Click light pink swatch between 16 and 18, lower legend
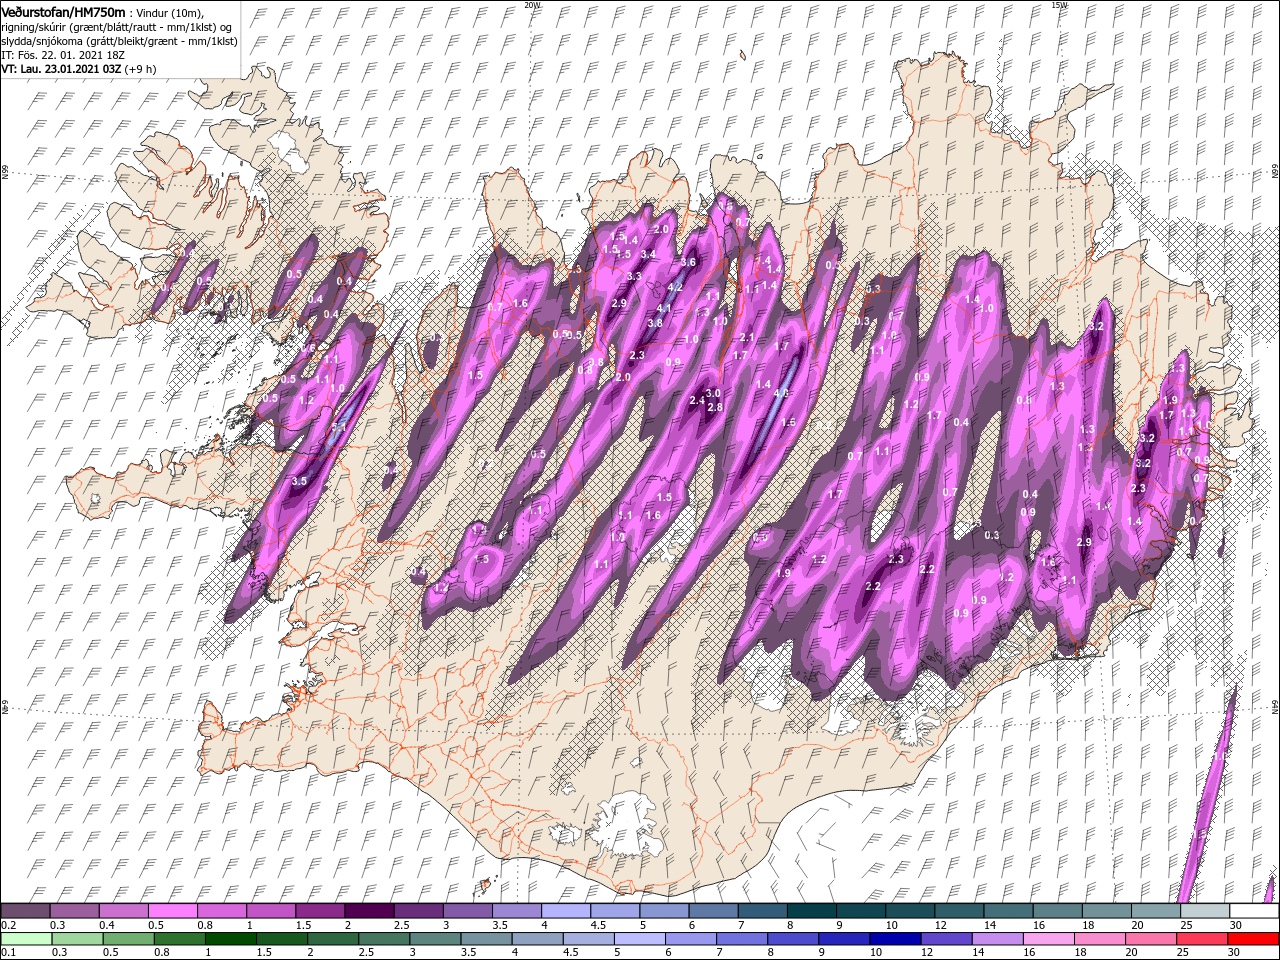This screenshot has height=960, width=1280. 1051,939
